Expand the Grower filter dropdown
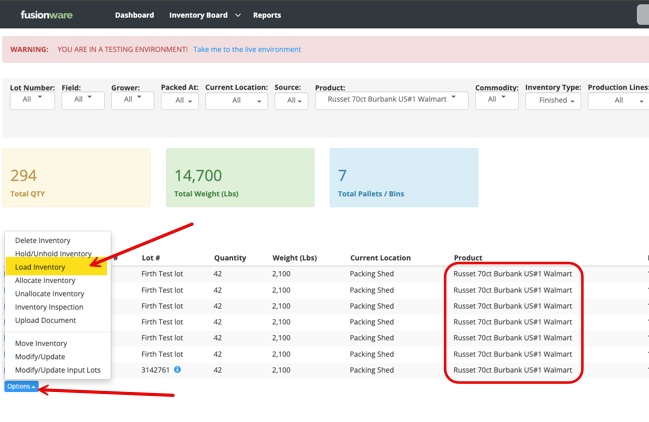This screenshot has width=649, height=422. tap(132, 100)
